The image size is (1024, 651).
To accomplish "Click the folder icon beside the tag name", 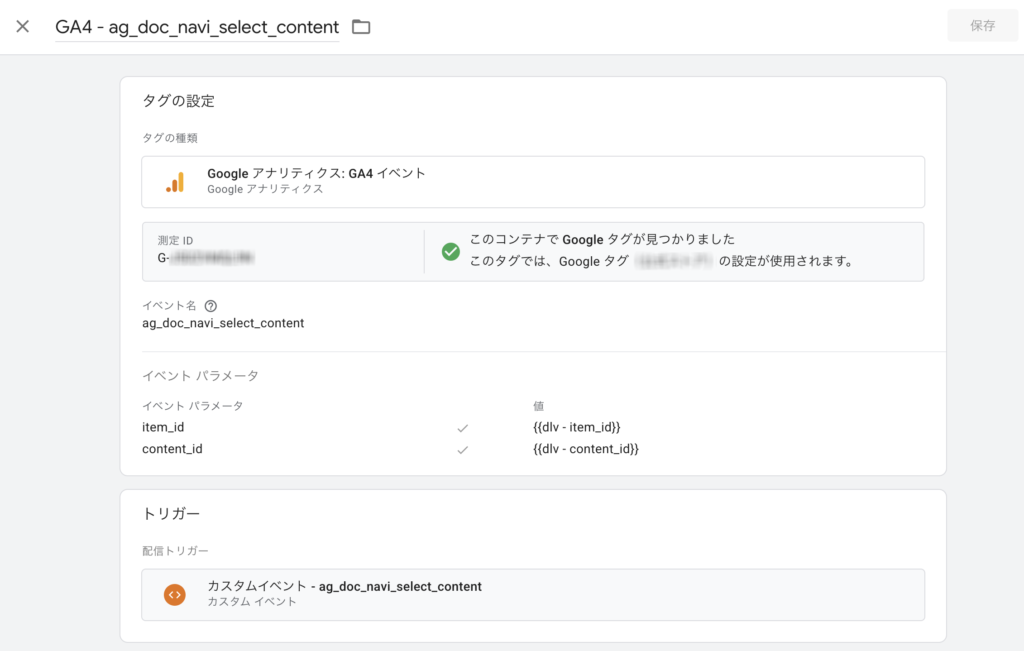I will point(361,27).
